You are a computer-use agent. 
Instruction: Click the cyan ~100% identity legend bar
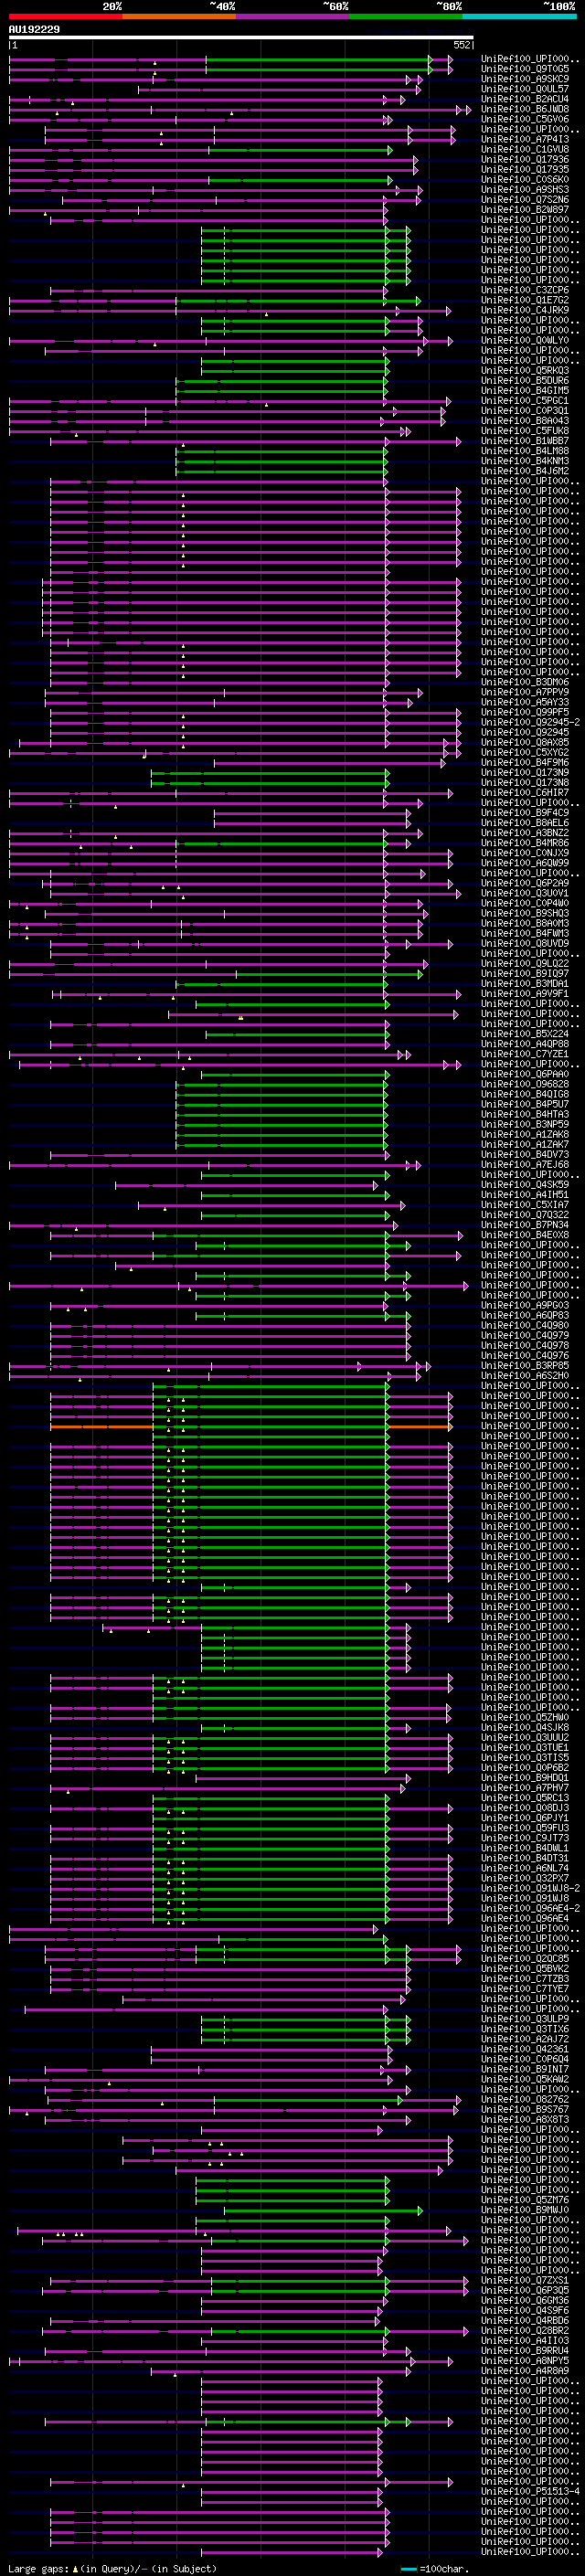point(519,16)
